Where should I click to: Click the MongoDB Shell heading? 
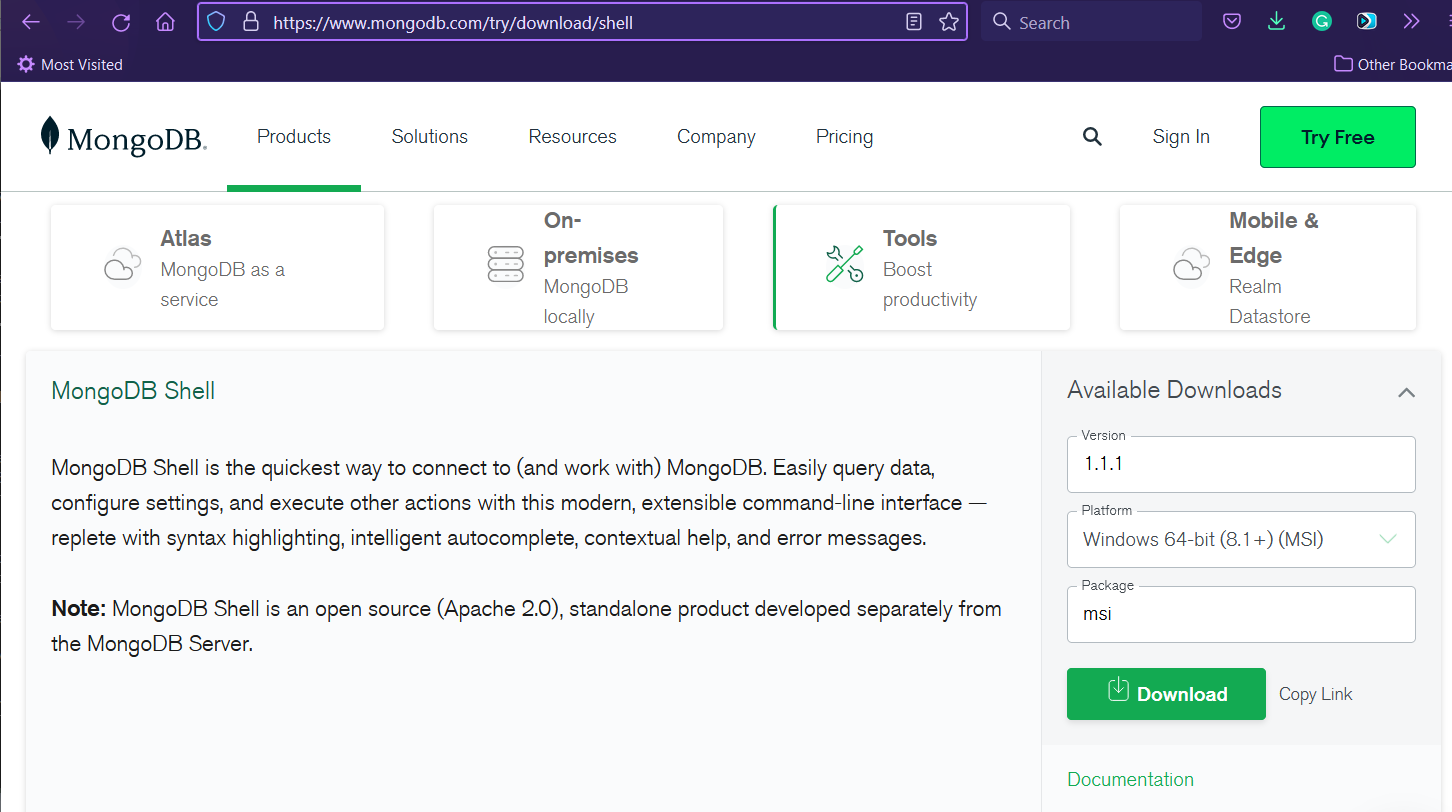coord(133,391)
